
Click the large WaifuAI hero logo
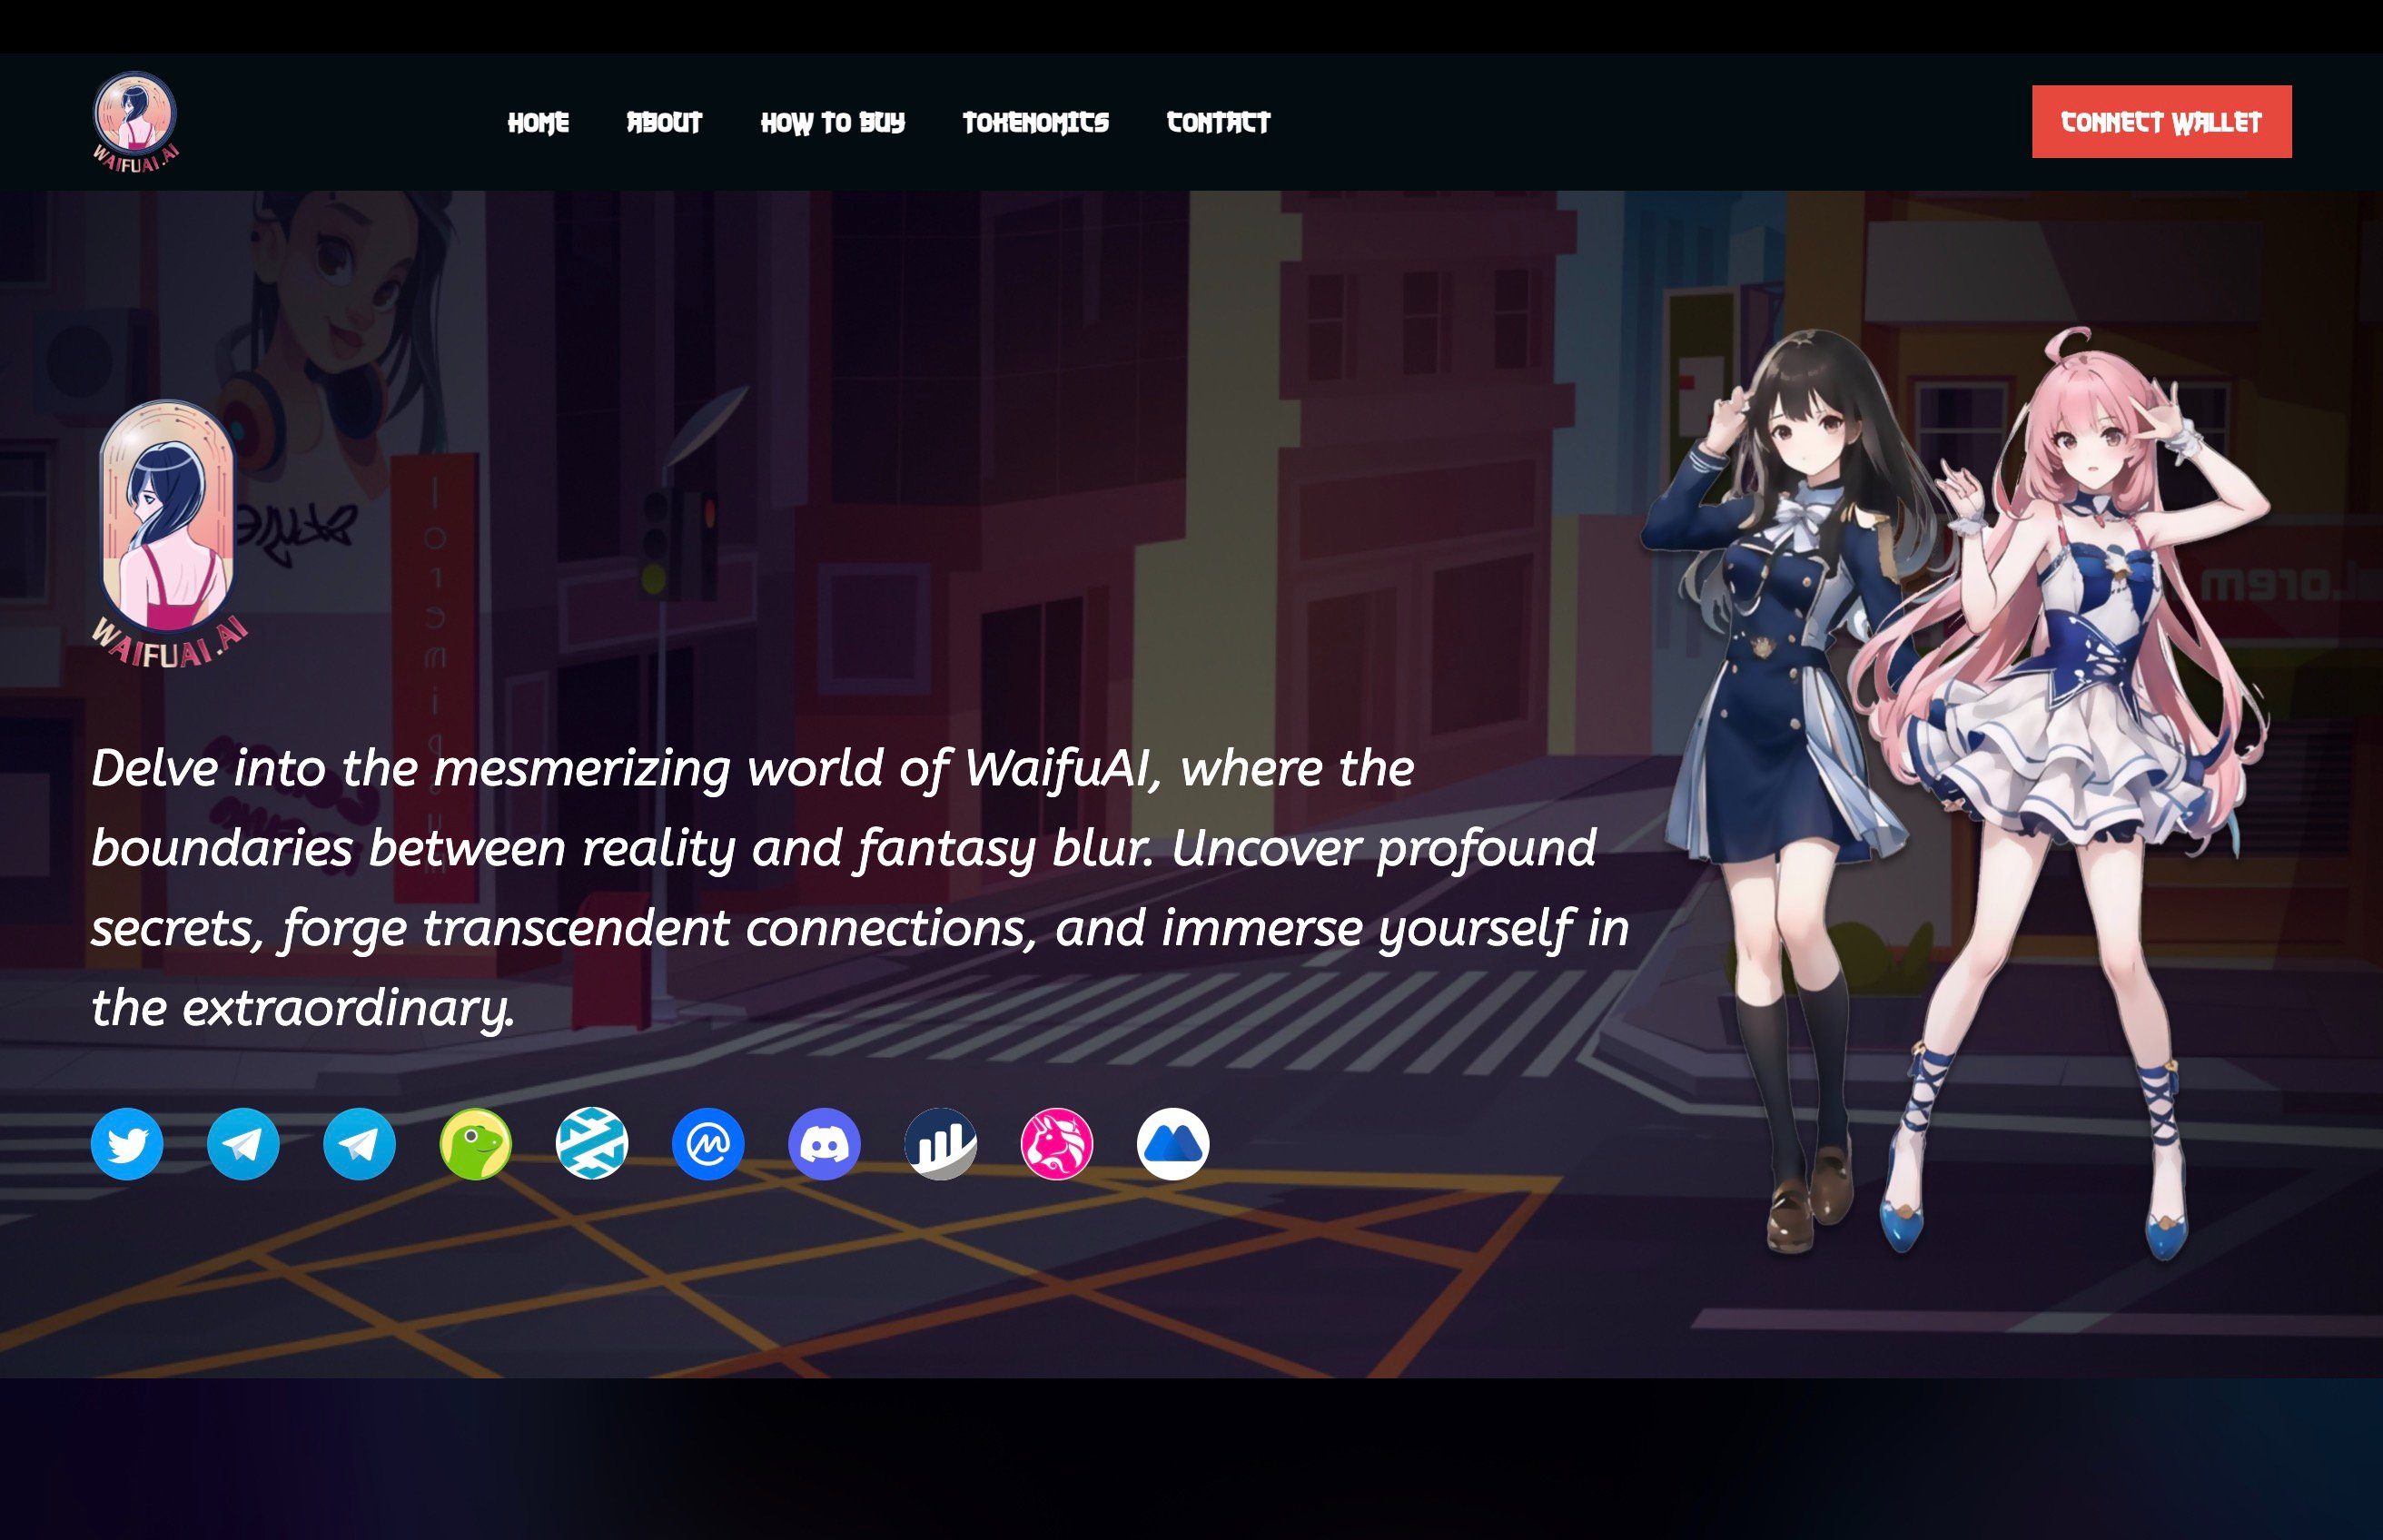point(168,533)
